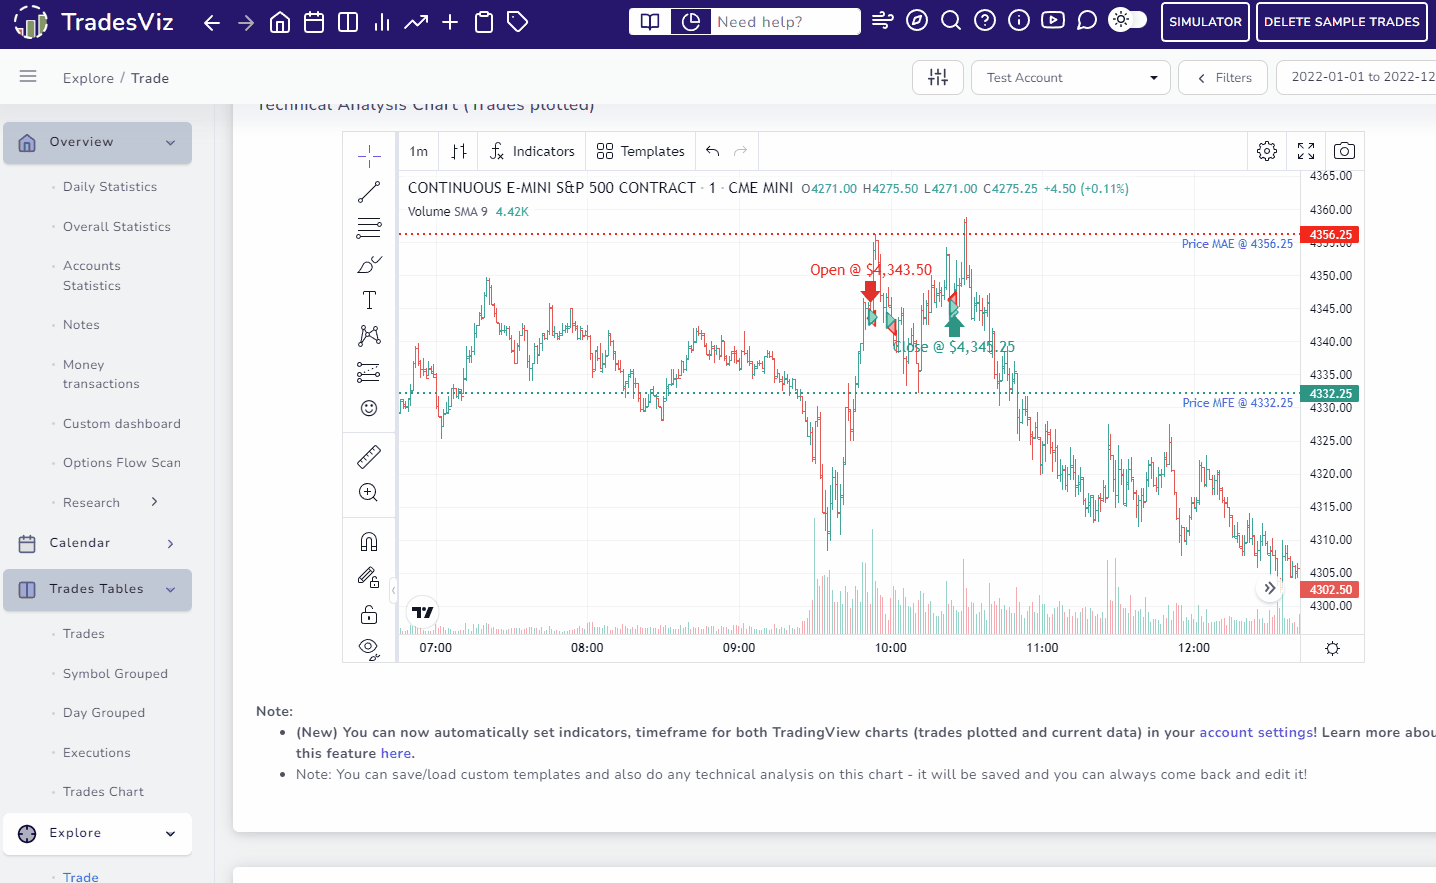The width and height of the screenshot is (1436, 883).
Task: Open Daily Statistics in sidebar
Action: click(110, 187)
